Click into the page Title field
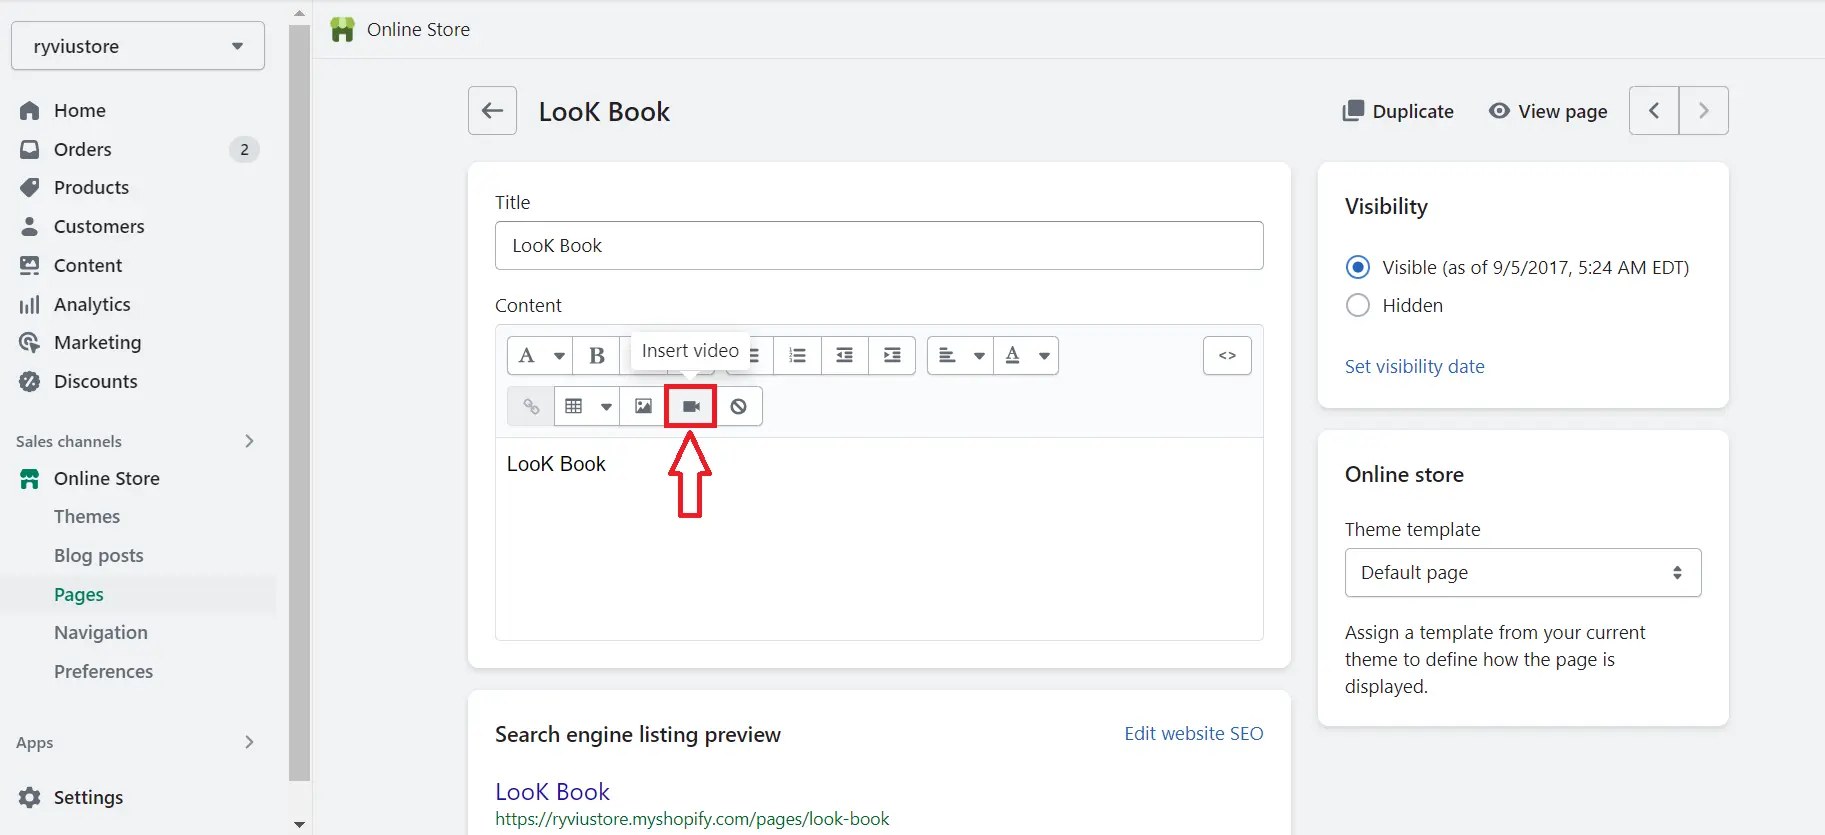This screenshot has height=835, width=1825. pos(879,246)
